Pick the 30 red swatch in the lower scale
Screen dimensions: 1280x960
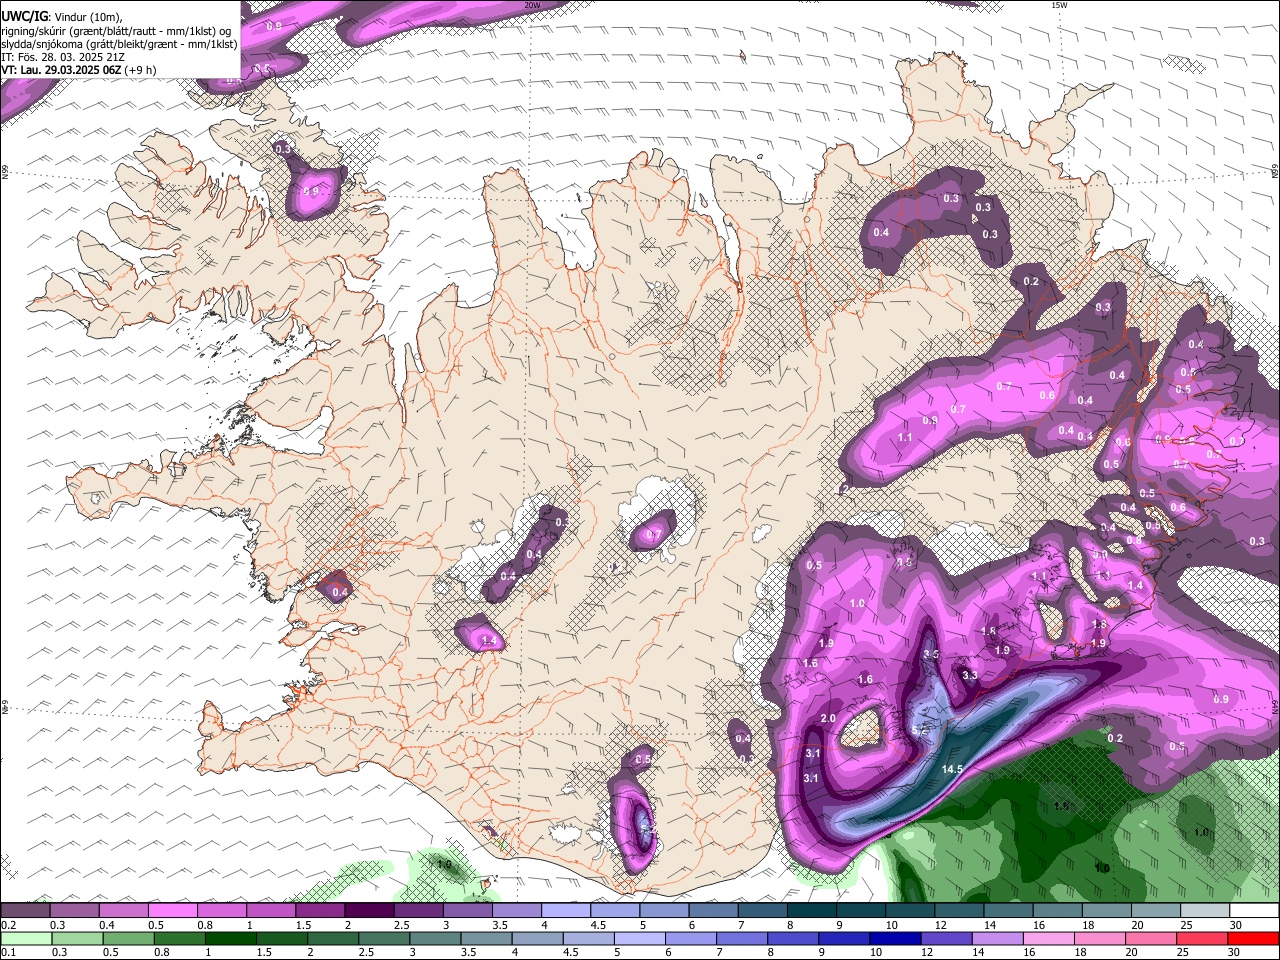point(1254,938)
